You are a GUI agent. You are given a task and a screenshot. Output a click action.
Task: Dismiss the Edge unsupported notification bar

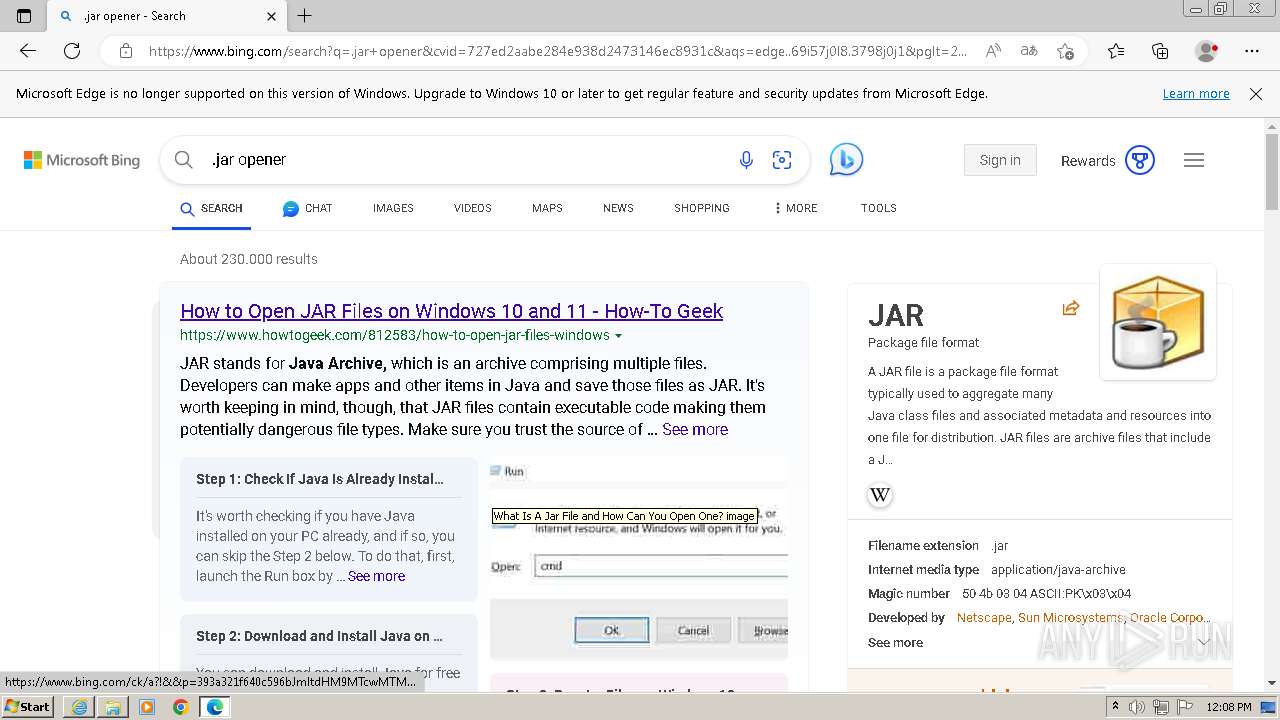pos(1256,94)
